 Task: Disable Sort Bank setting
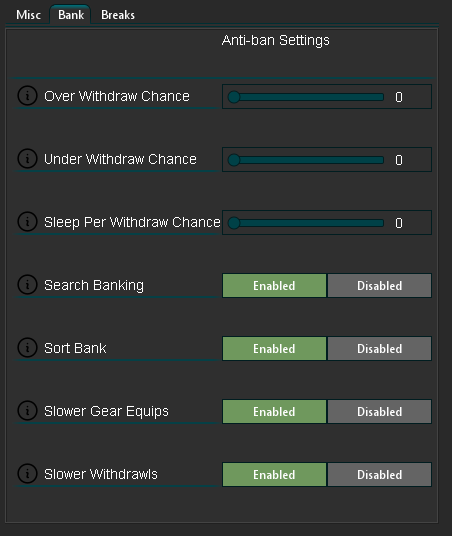pyautogui.click(x=380, y=348)
